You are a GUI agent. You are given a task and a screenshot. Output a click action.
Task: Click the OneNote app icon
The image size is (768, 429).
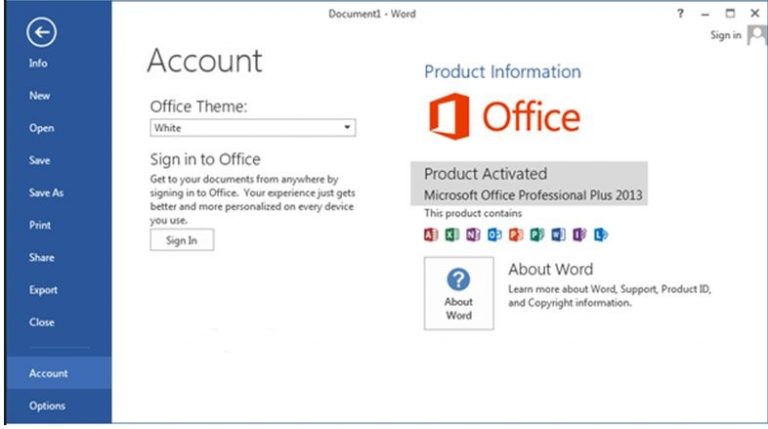point(473,235)
